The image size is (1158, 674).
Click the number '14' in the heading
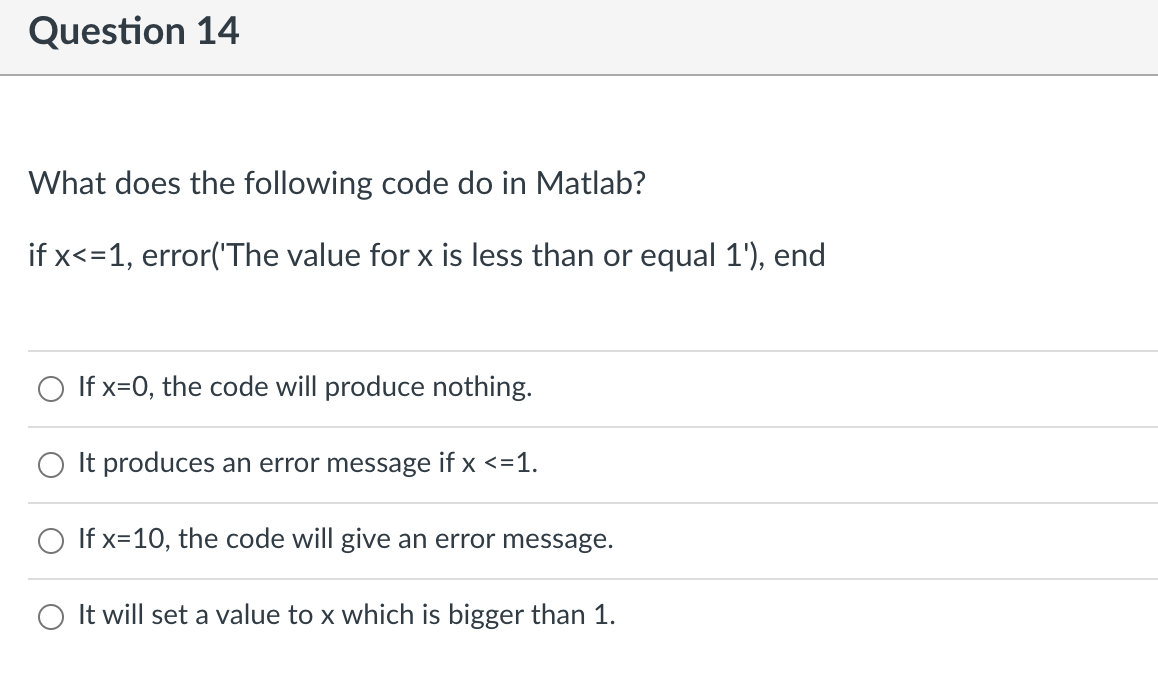tap(218, 32)
